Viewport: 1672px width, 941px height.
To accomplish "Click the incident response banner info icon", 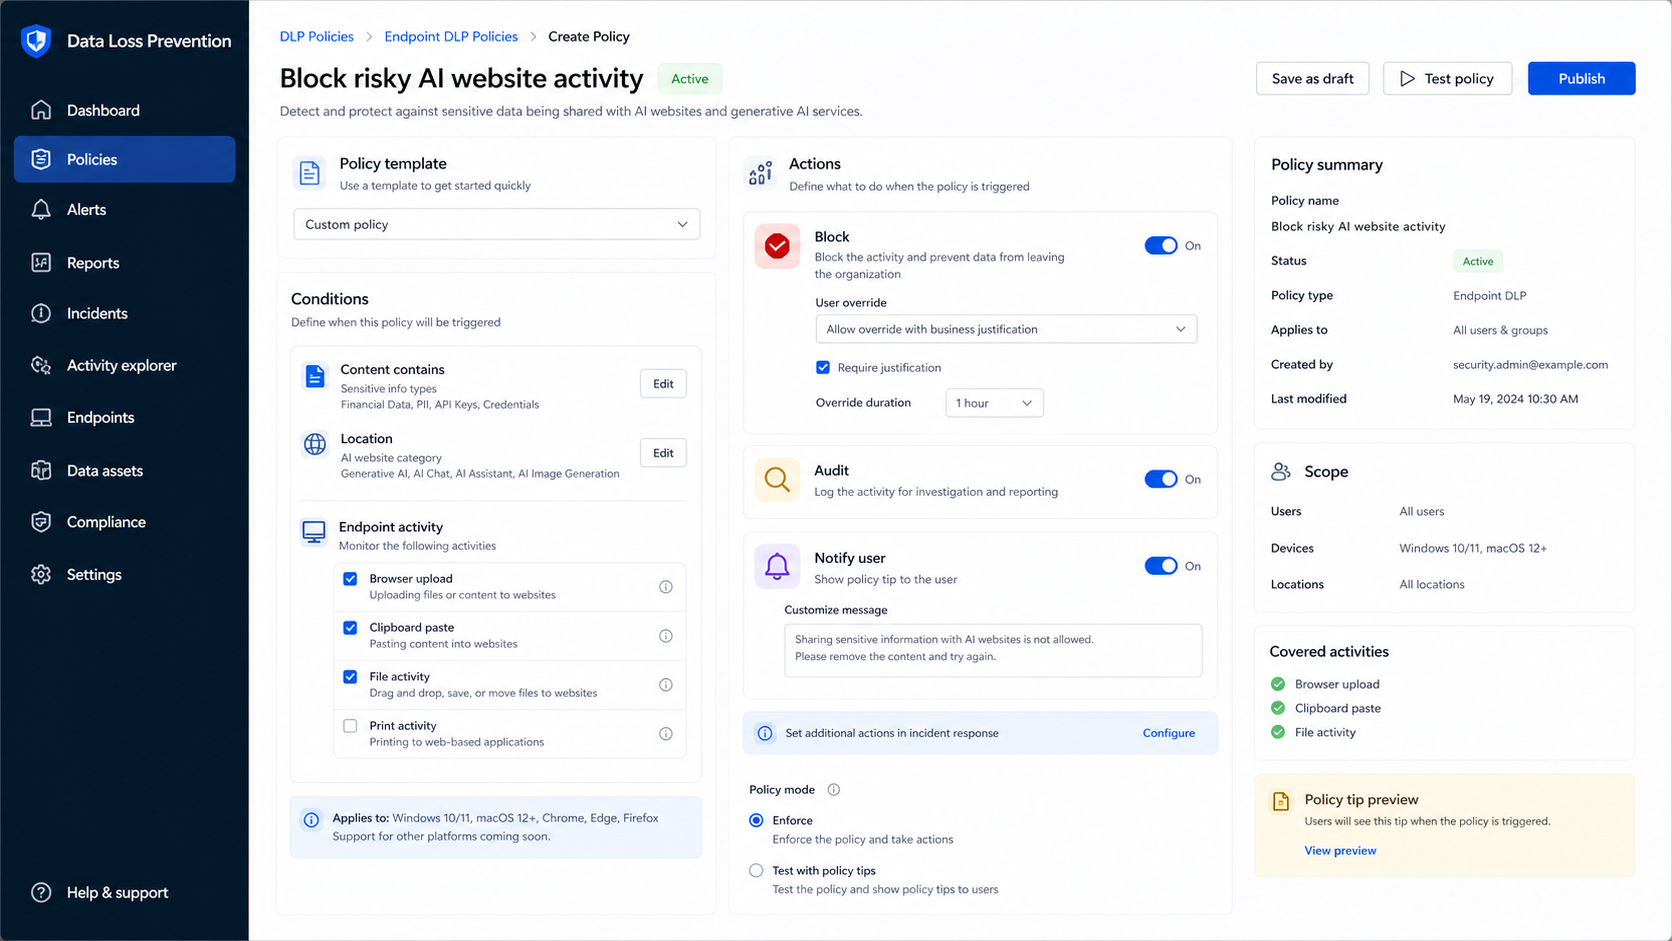I will [765, 733].
